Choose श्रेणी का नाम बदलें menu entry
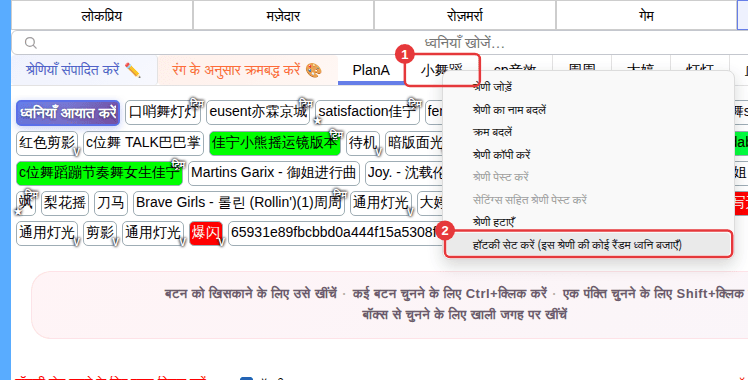 pos(509,110)
